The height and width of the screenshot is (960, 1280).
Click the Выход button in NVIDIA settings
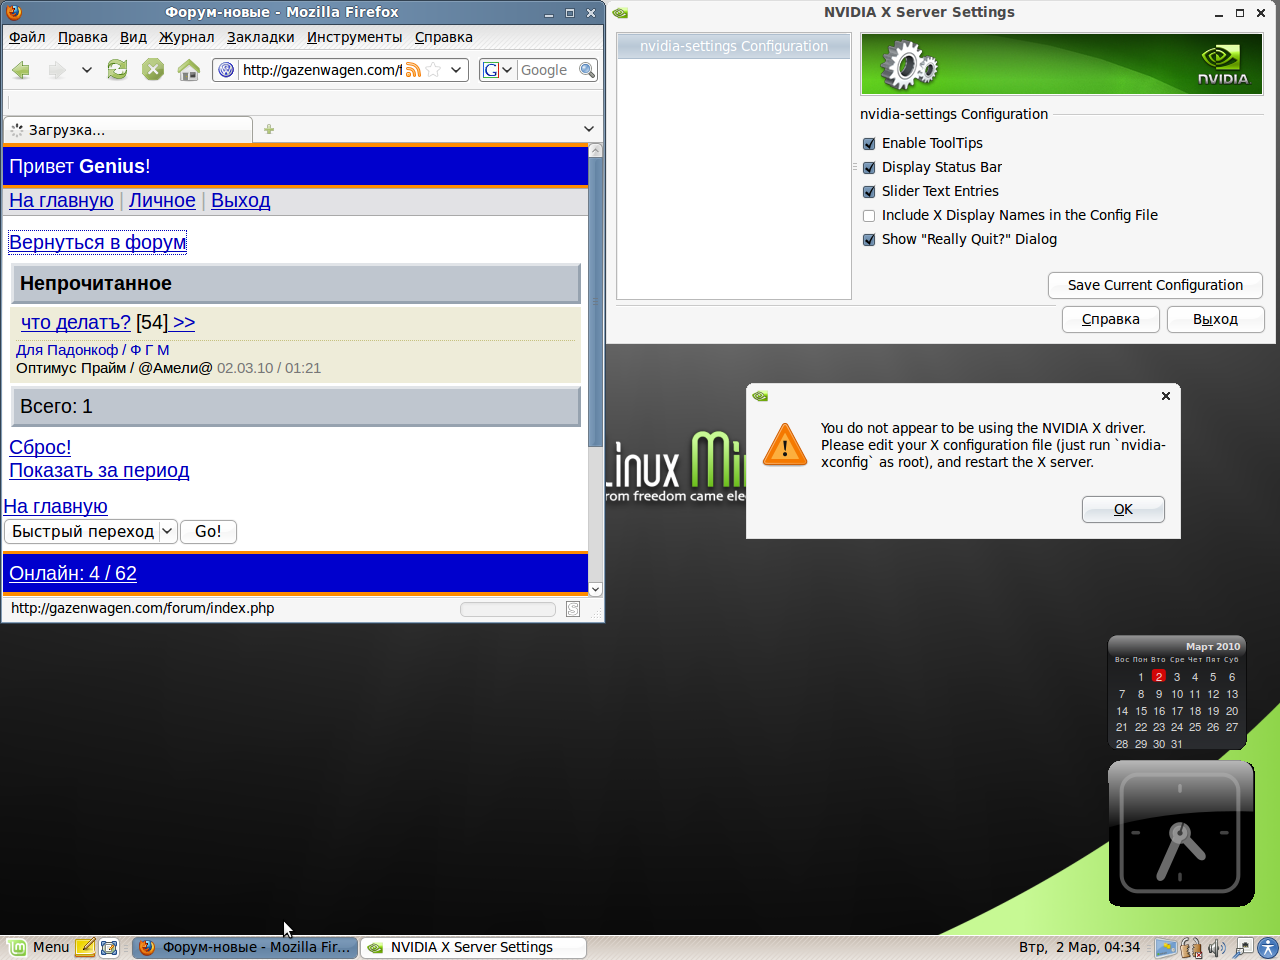(x=1215, y=319)
